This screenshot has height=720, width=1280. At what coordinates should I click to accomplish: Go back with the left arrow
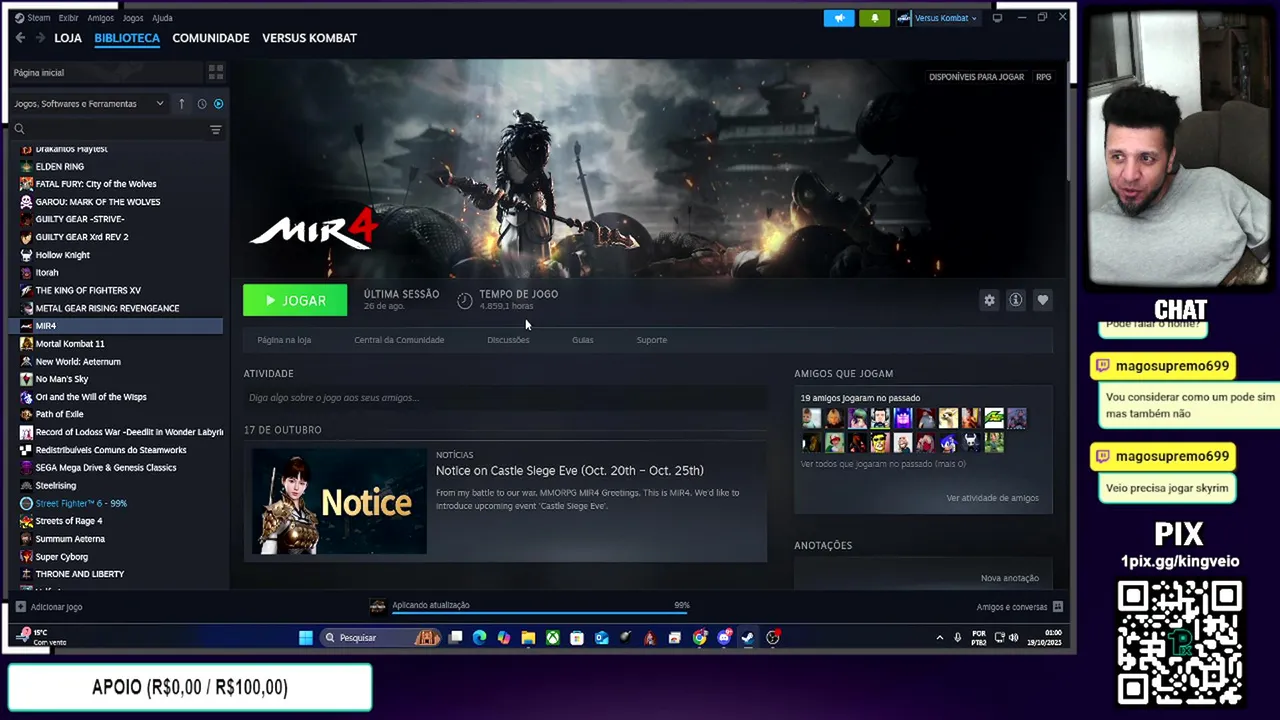pyautogui.click(x=20, y=38)
